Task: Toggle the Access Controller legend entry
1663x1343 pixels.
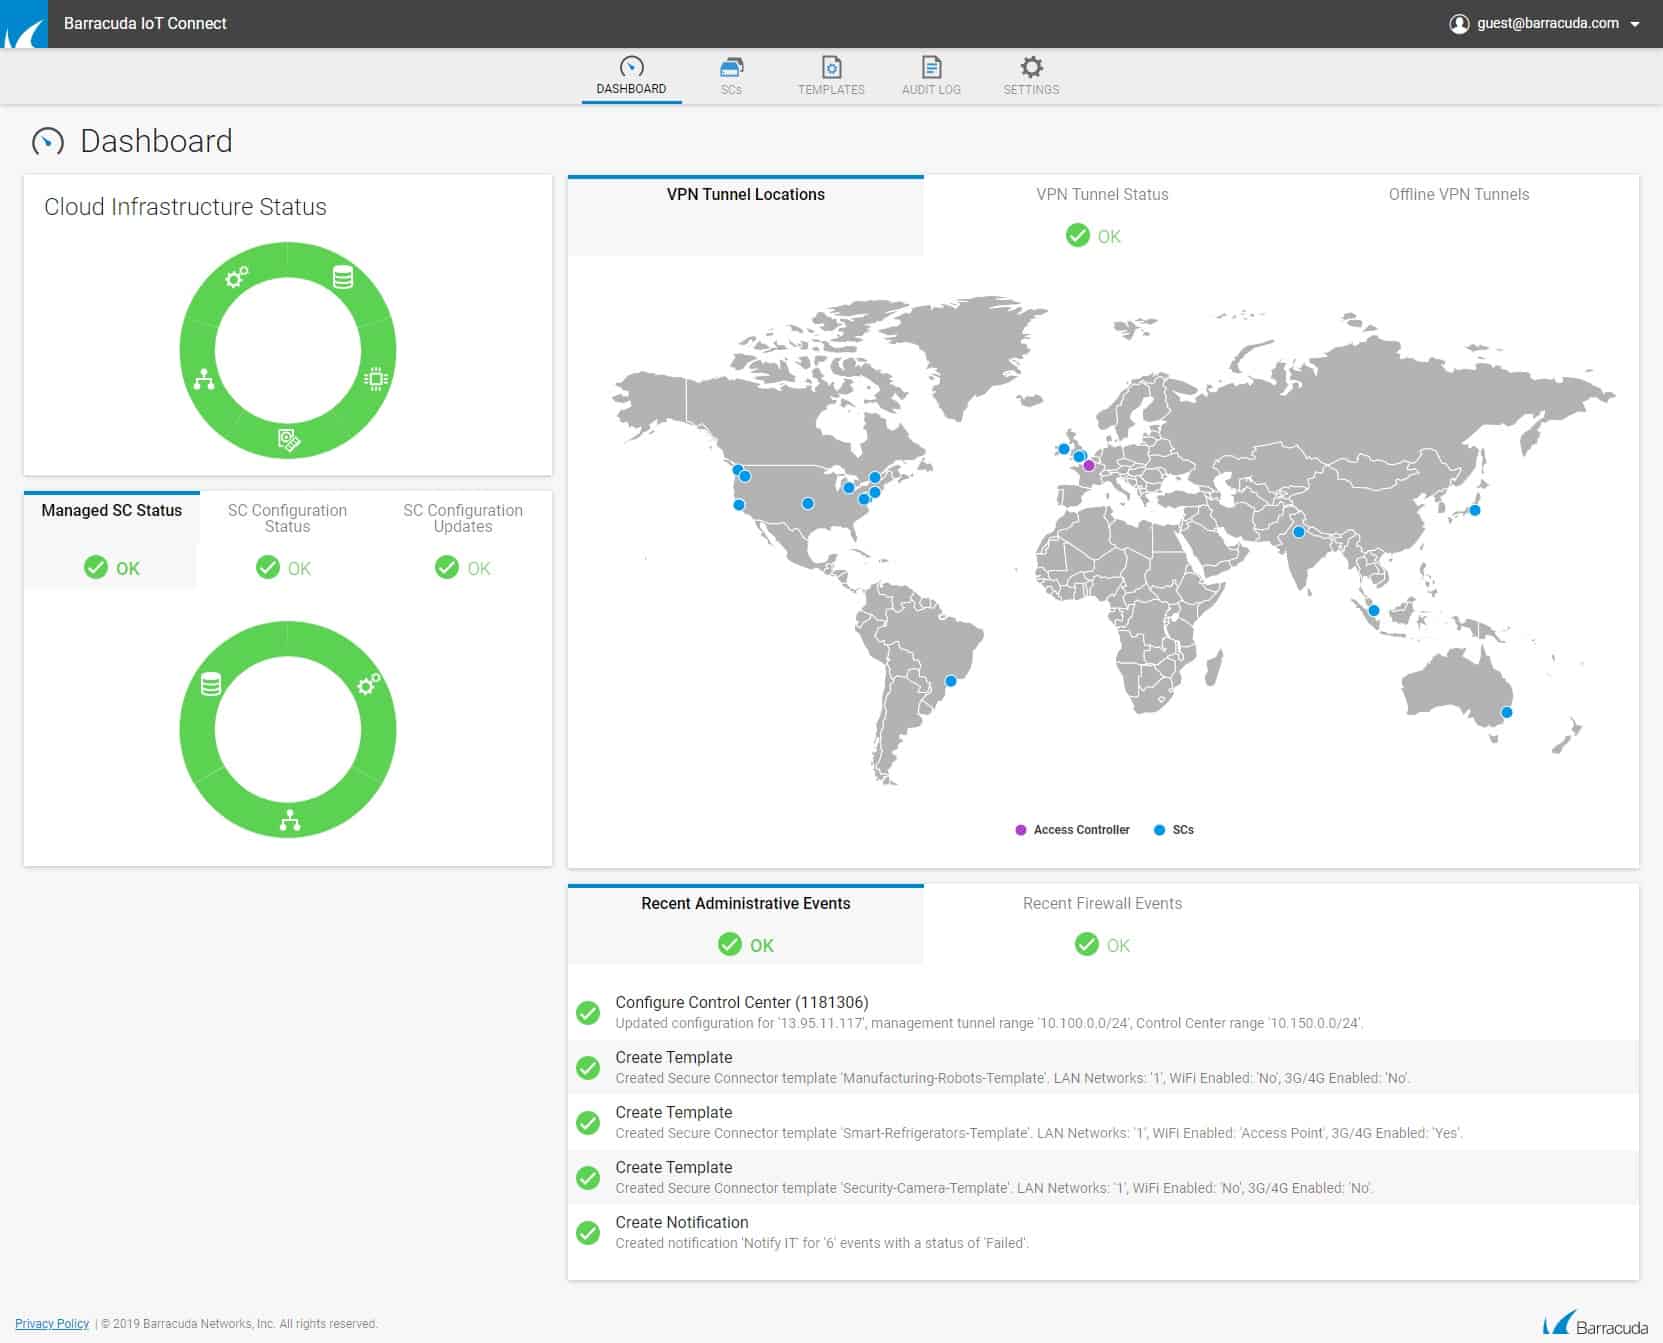Action: [x=1072, y=830]
